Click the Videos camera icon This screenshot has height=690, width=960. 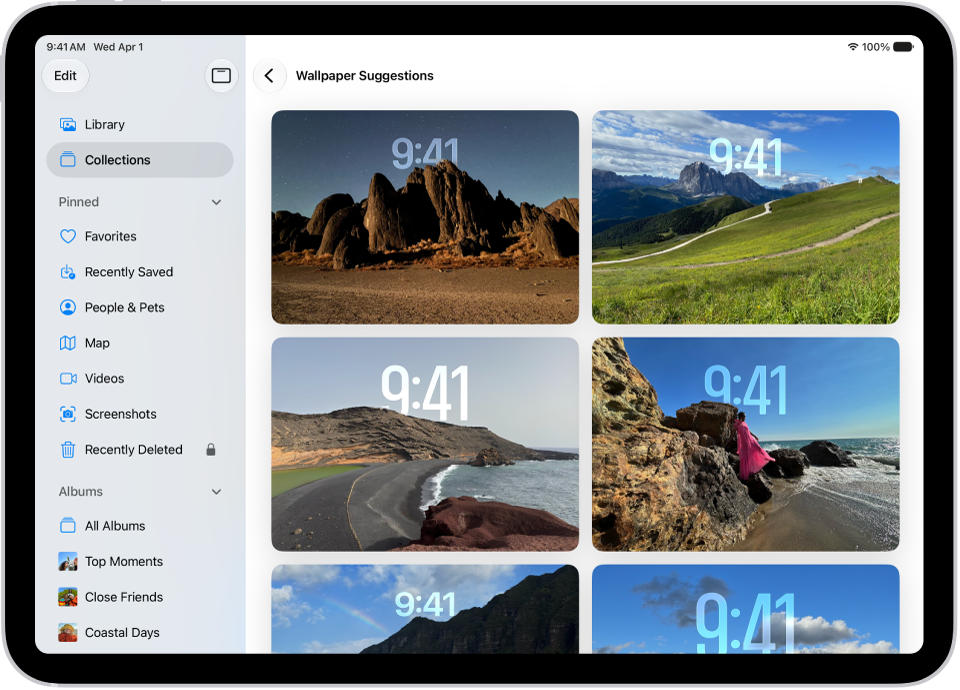(68, 378)
